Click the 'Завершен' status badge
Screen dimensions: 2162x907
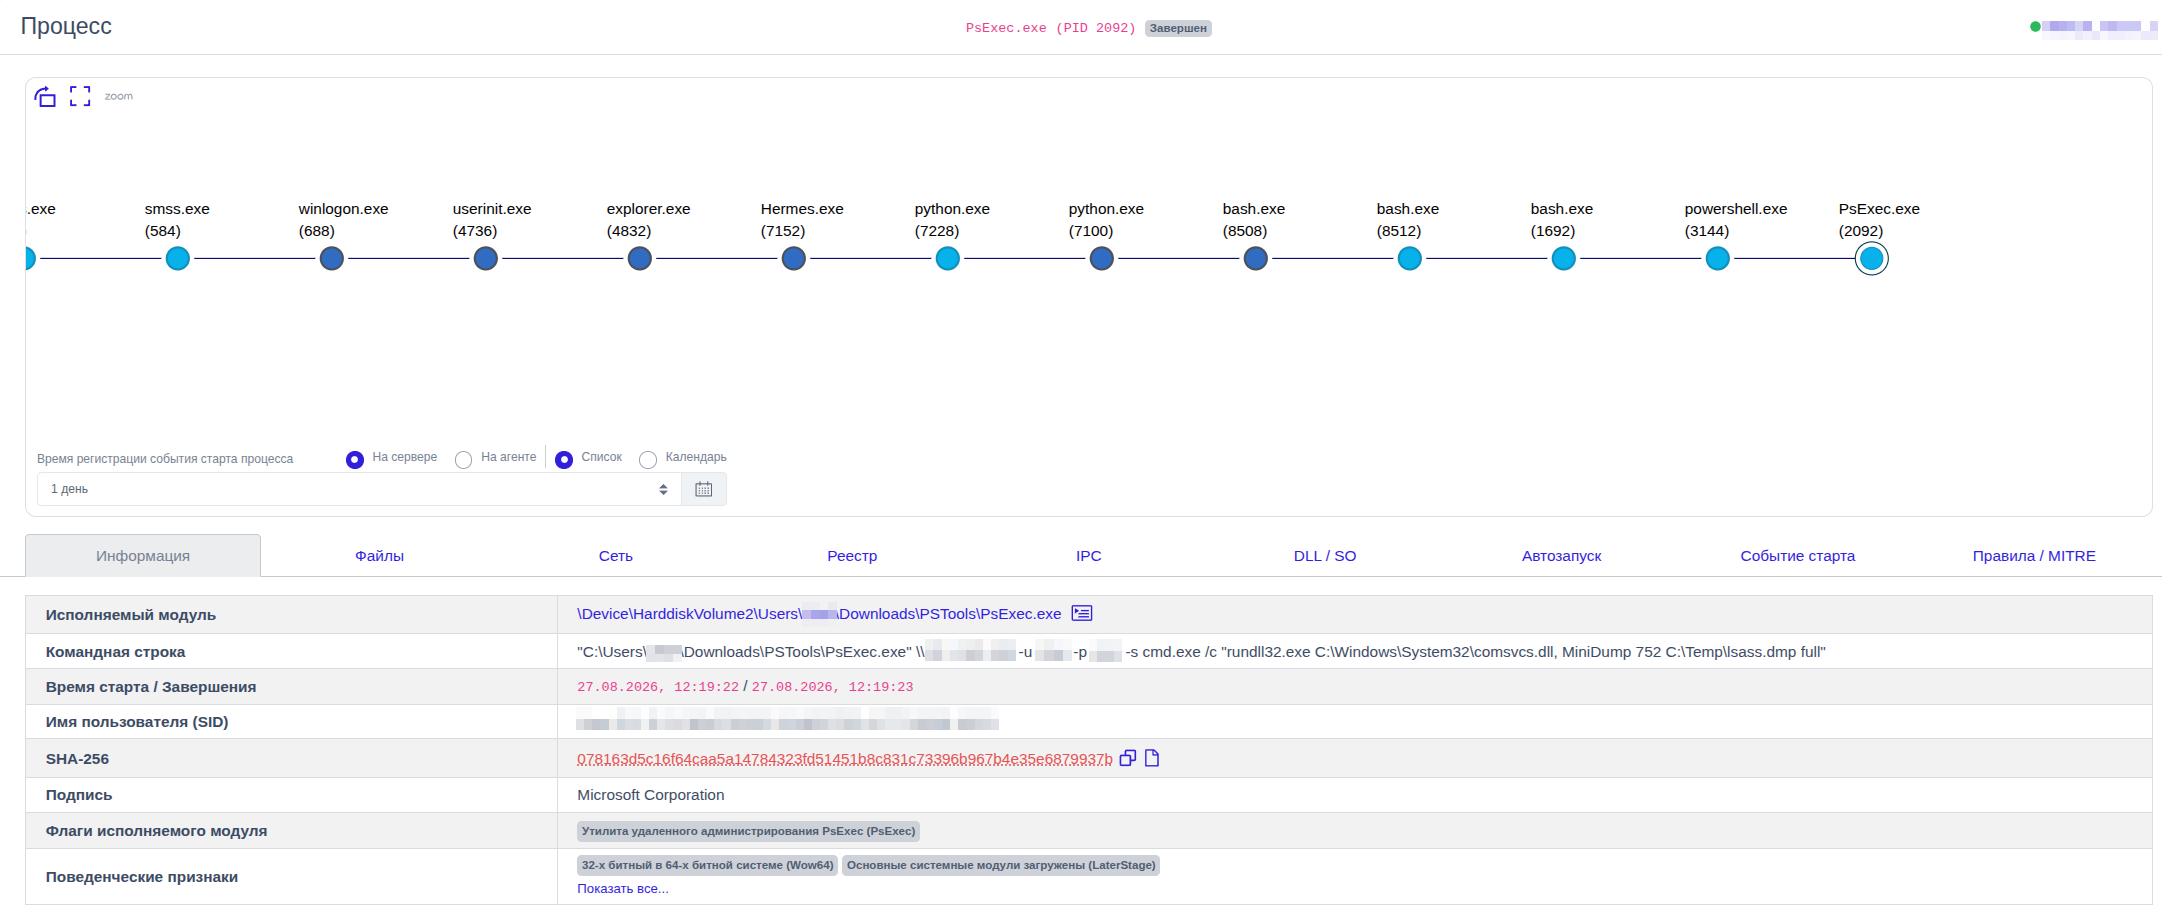tap(1178, 28)
